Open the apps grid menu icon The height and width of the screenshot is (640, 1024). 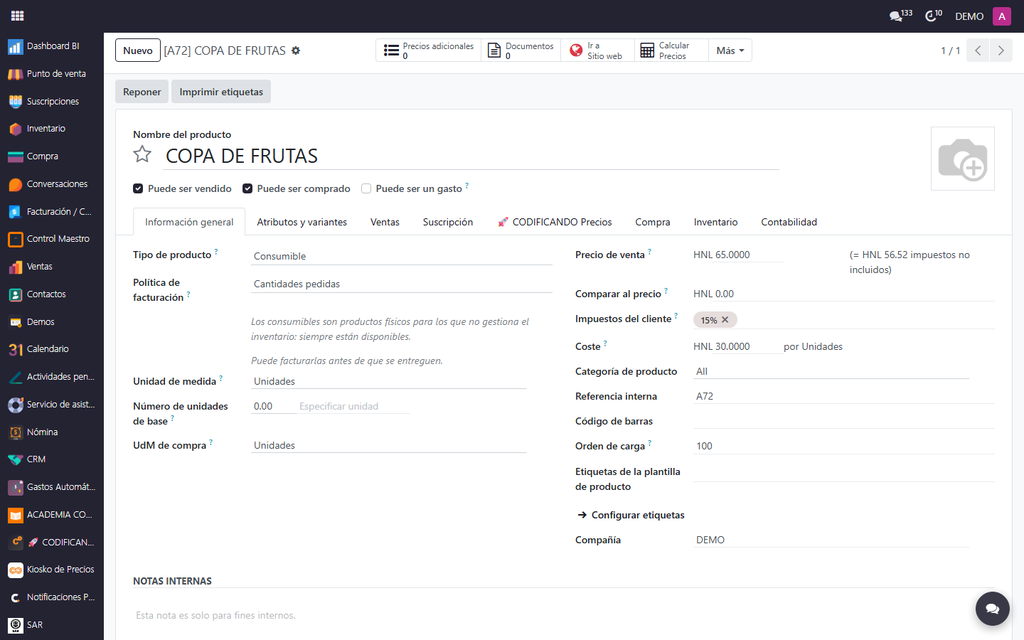tap(18, 16)
